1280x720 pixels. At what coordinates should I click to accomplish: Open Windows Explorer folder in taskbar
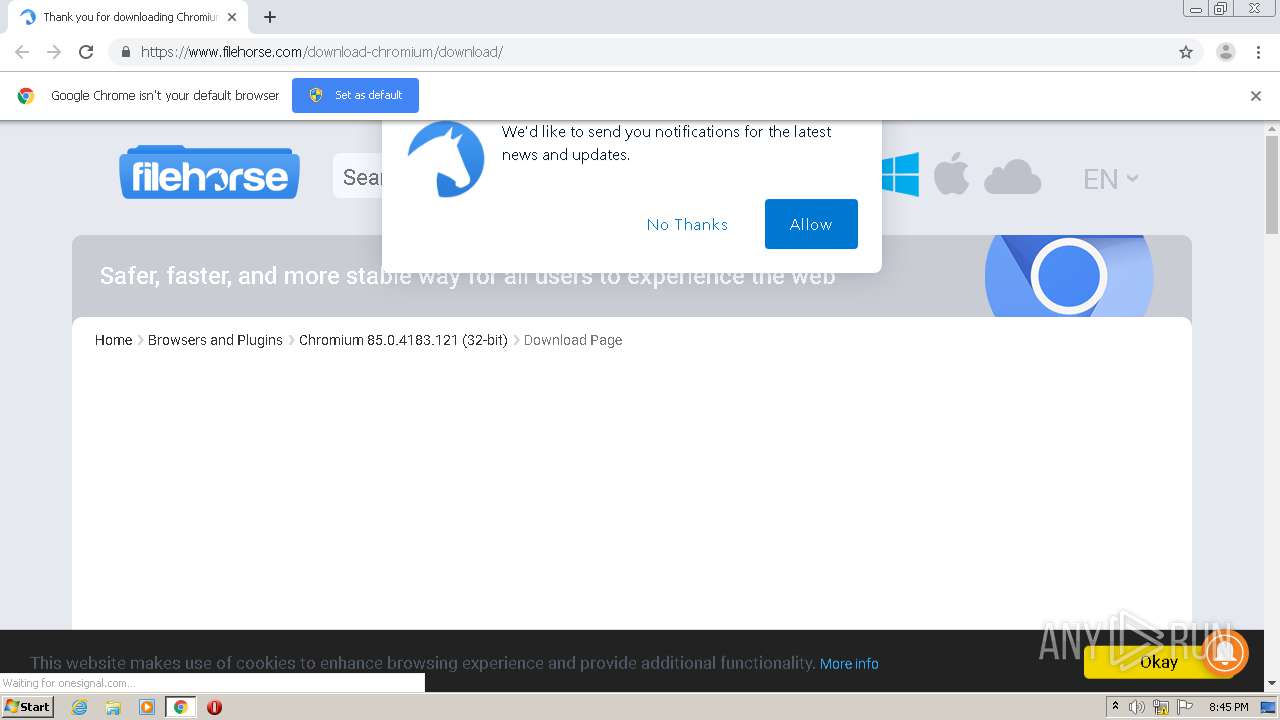pos(113,707)
